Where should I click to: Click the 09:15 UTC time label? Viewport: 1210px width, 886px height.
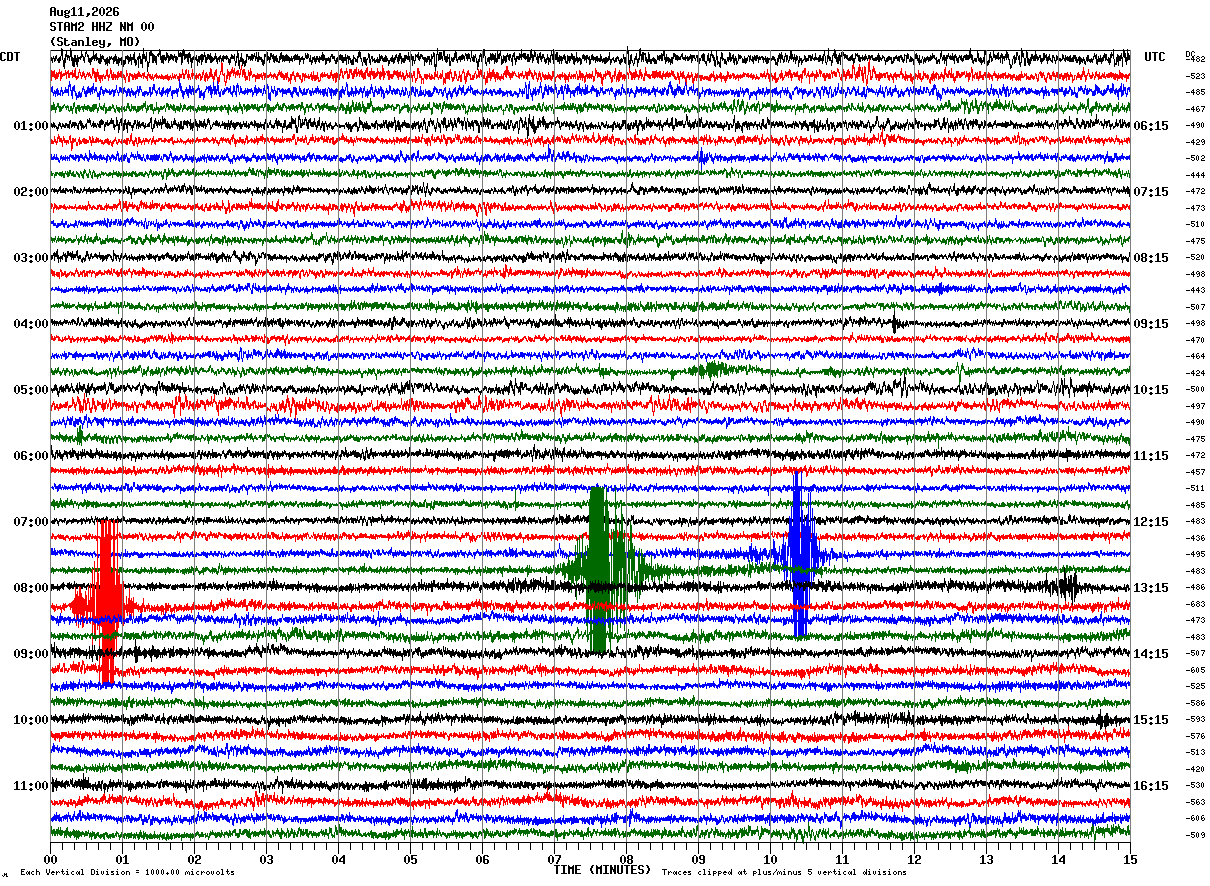[1151, 324]
